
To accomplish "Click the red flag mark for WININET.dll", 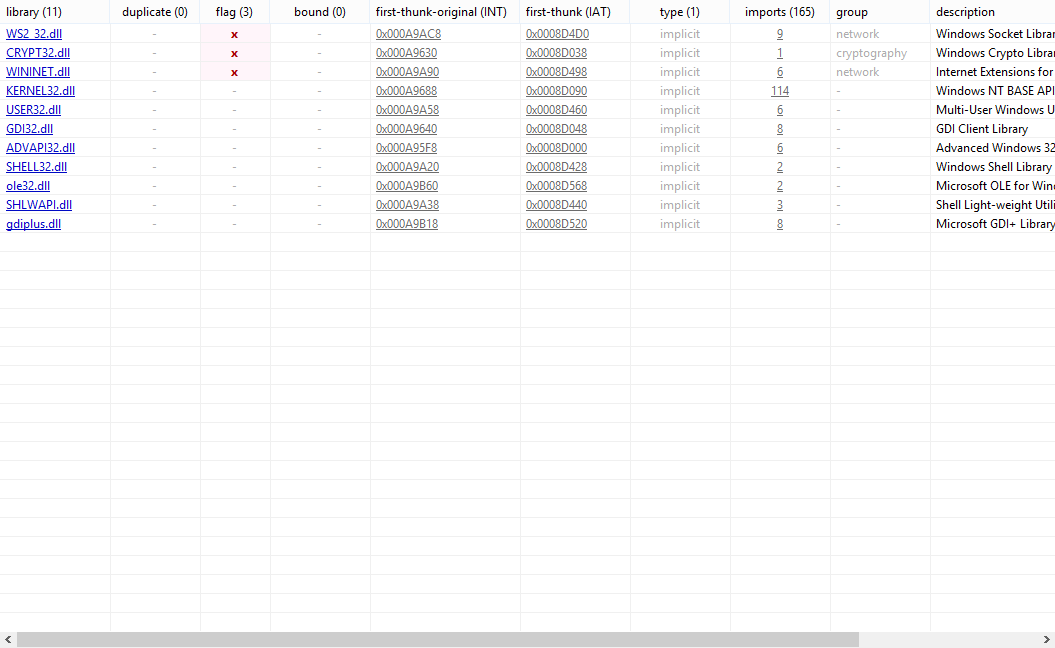I will tap(234, 73).
